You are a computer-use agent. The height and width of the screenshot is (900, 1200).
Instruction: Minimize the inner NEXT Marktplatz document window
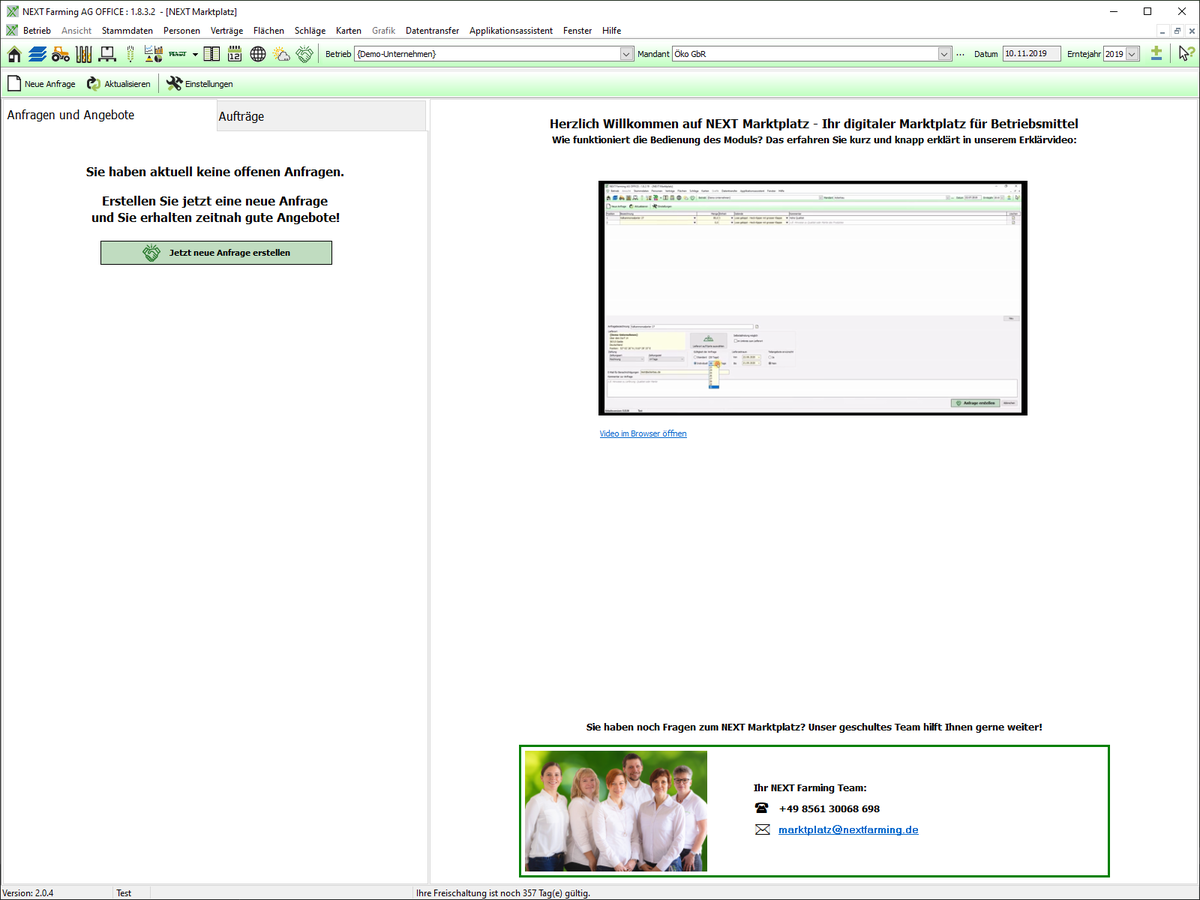click(1162, 31)
